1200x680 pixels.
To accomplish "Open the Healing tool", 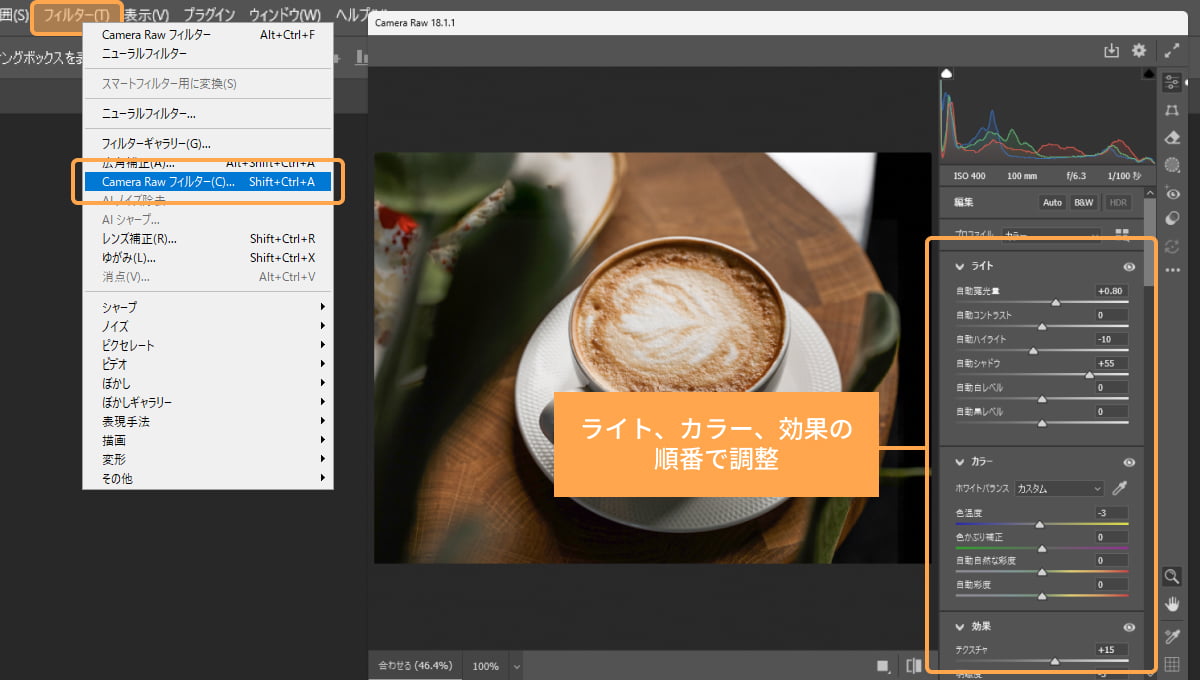I will click(1172, 138).
